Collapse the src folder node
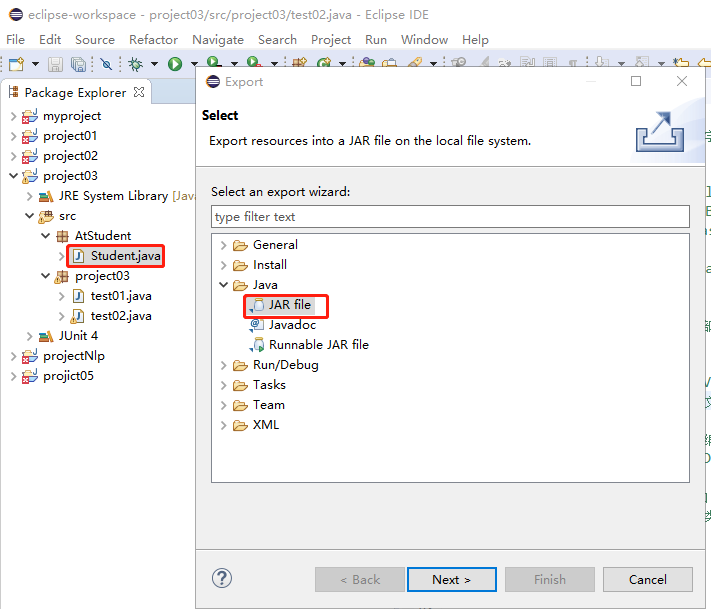Image resolution: width=711 pixels, height=609 pixels. [x=29, y=216]
